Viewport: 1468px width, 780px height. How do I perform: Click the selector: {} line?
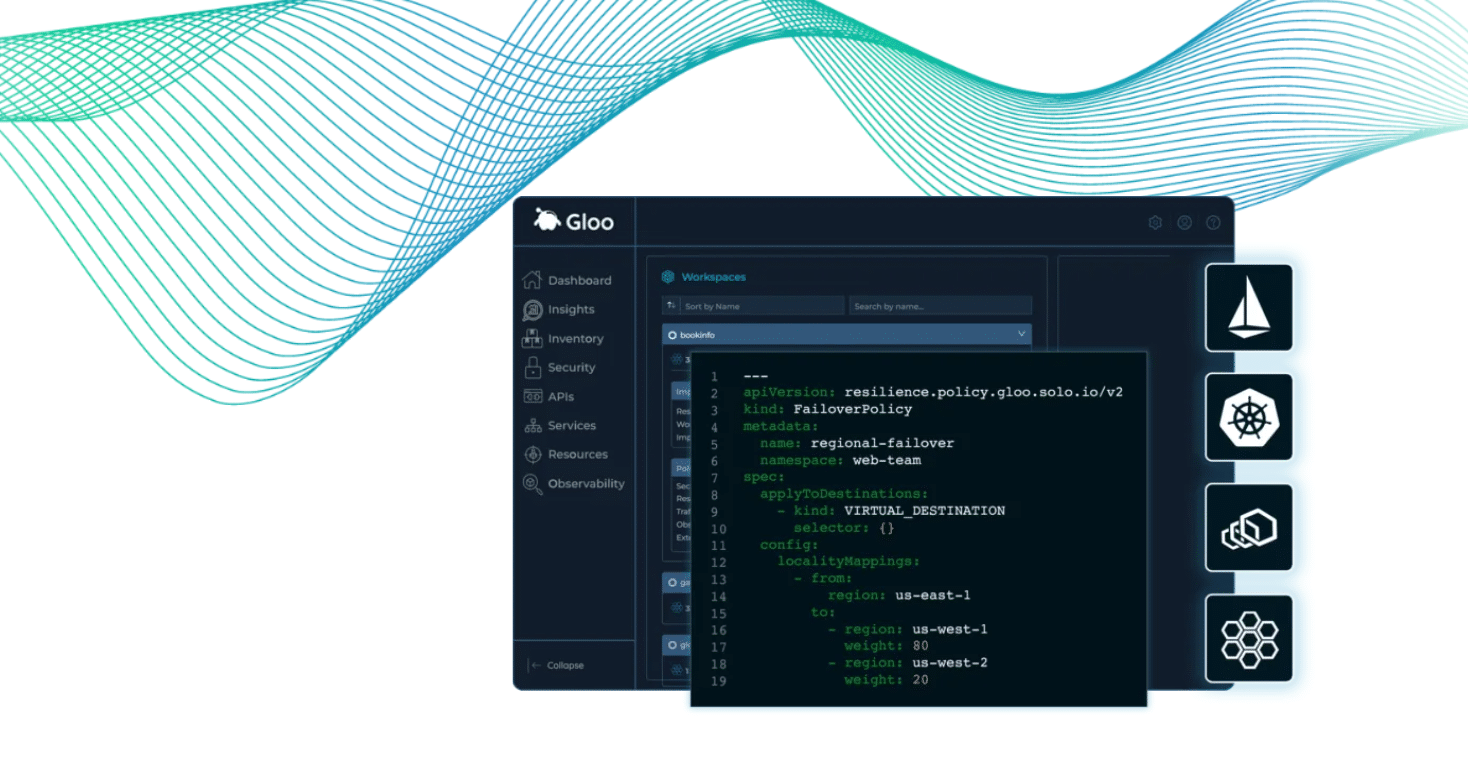pos(844,528)
